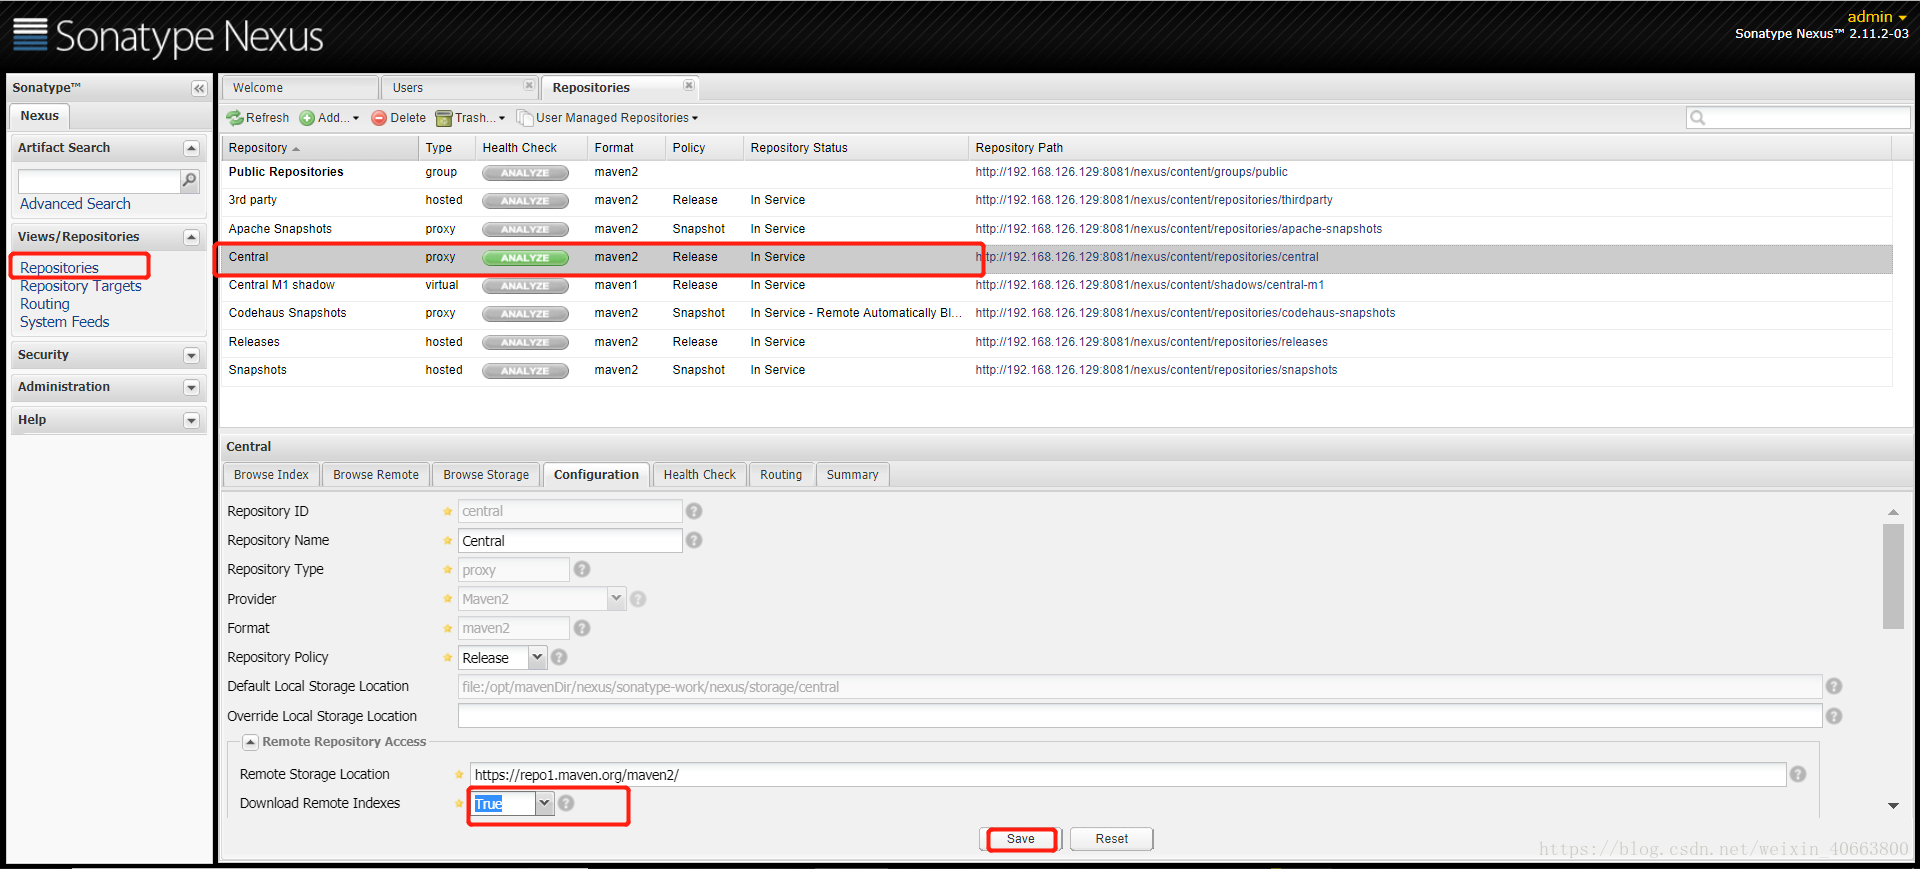
Task: Open the admin user menu
Action: pos(1877,17)
